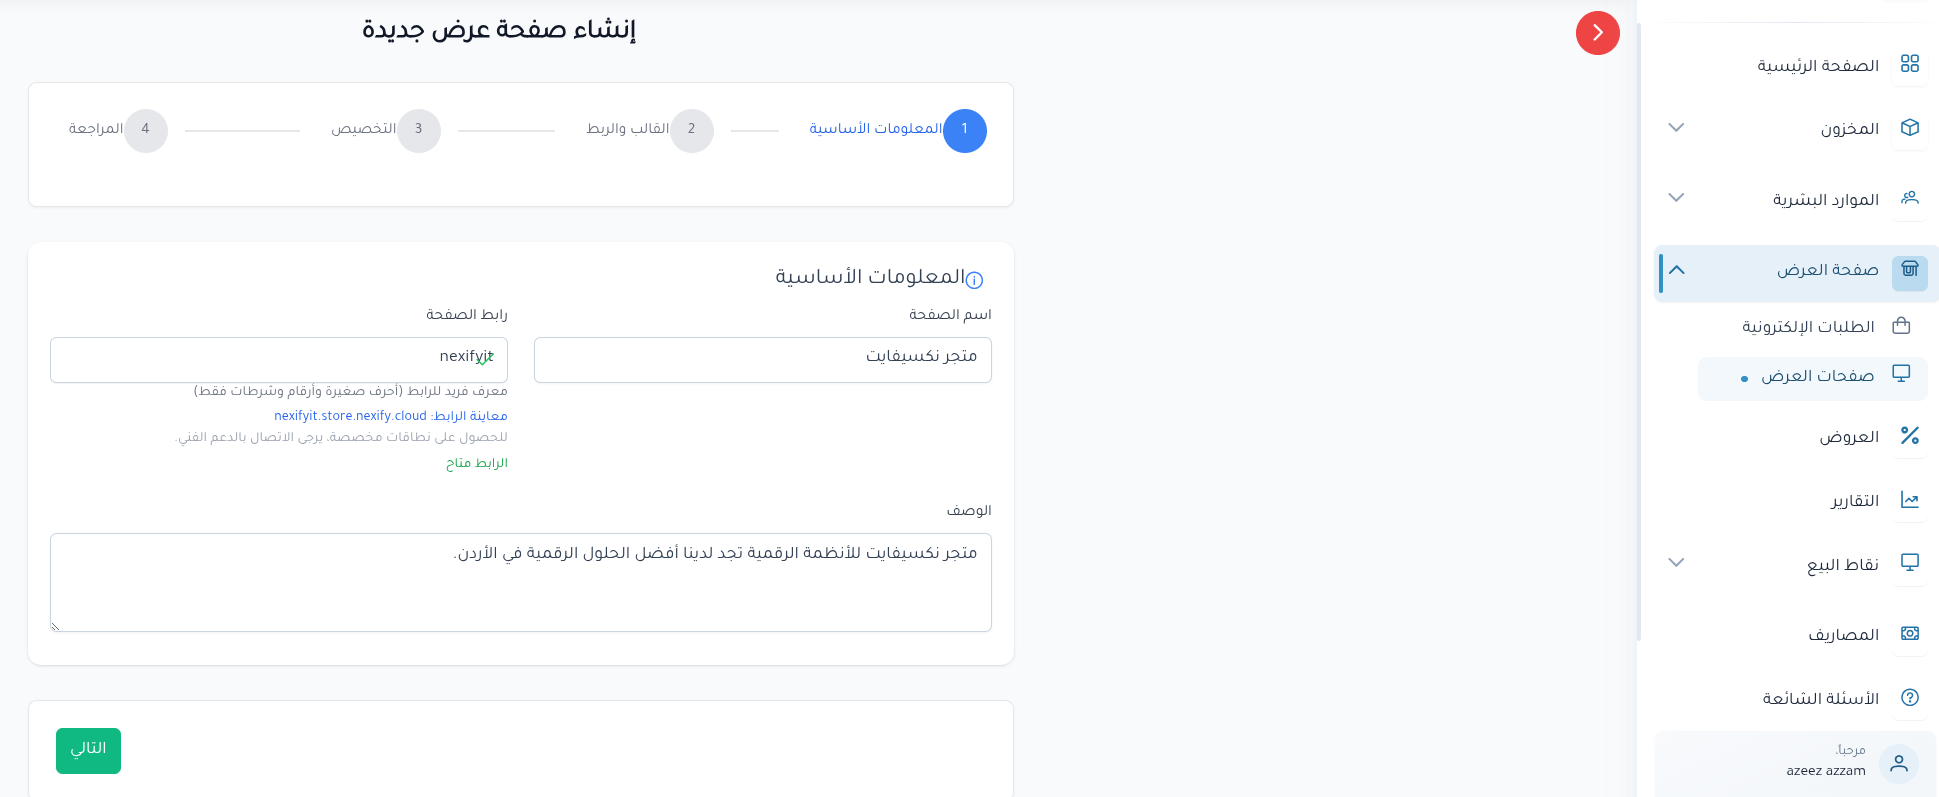The width and height of the screenshot is (1939, 797).
Task: Click the online orders bag icon
Action: (1901, 326)
